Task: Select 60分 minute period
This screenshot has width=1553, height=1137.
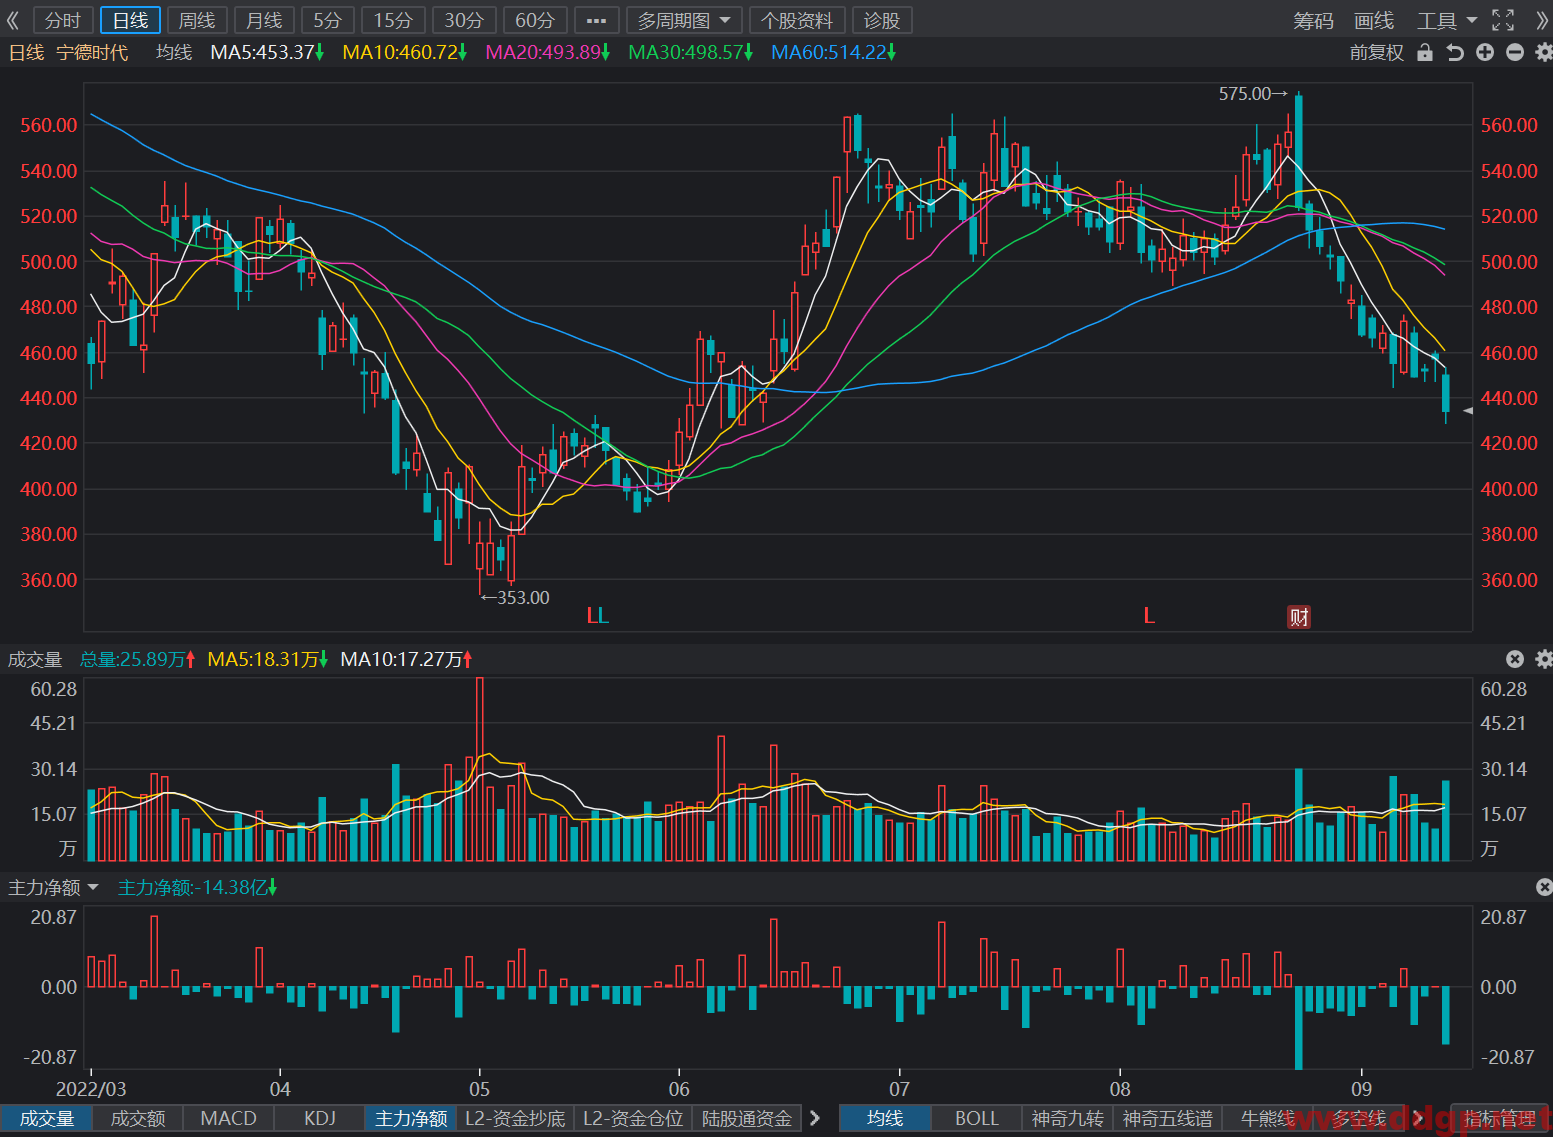Action: [x=535, y=20]
